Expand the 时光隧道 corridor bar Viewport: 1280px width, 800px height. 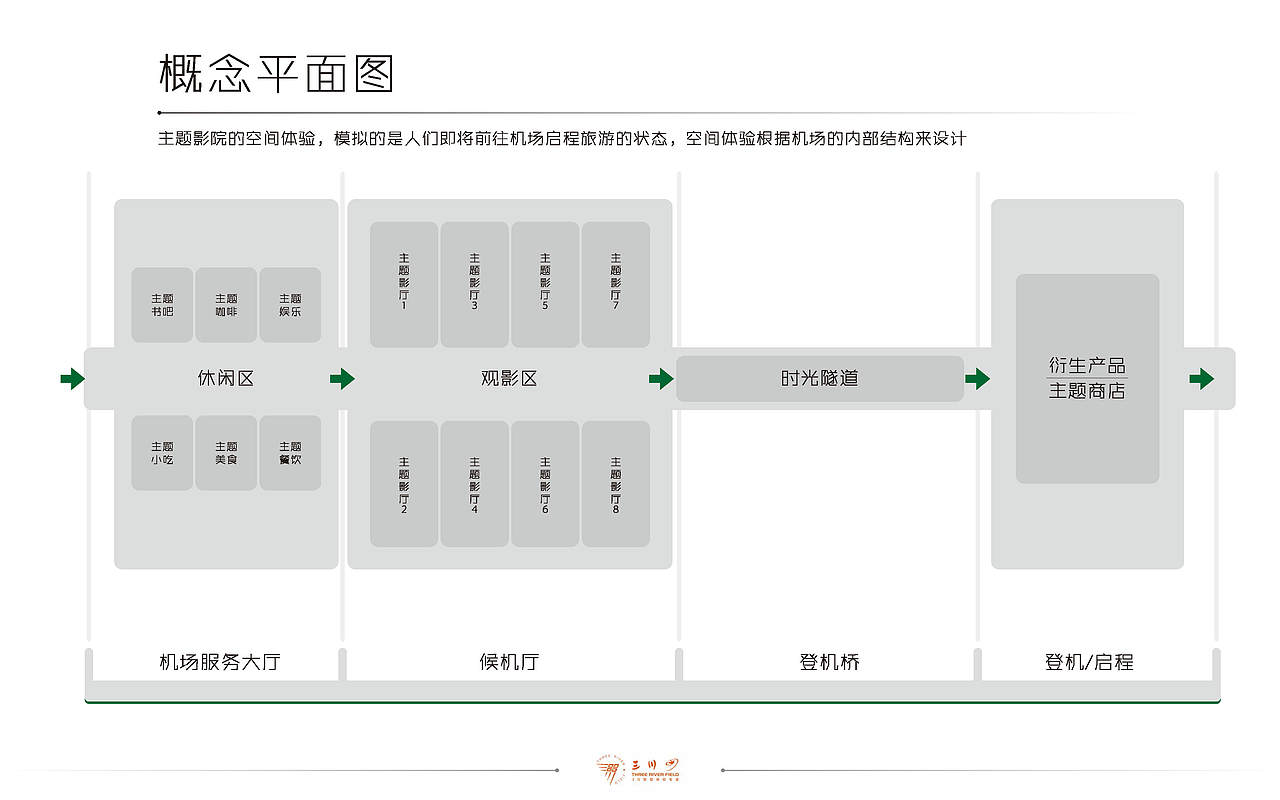(820, 378)
